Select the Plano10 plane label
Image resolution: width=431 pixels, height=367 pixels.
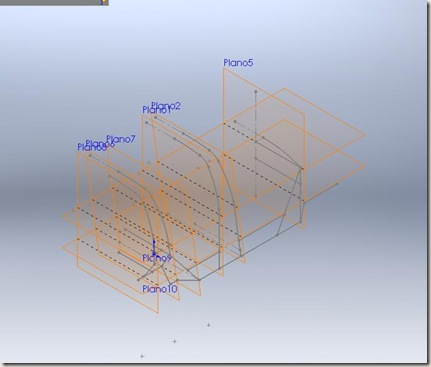tap(160, 289)
